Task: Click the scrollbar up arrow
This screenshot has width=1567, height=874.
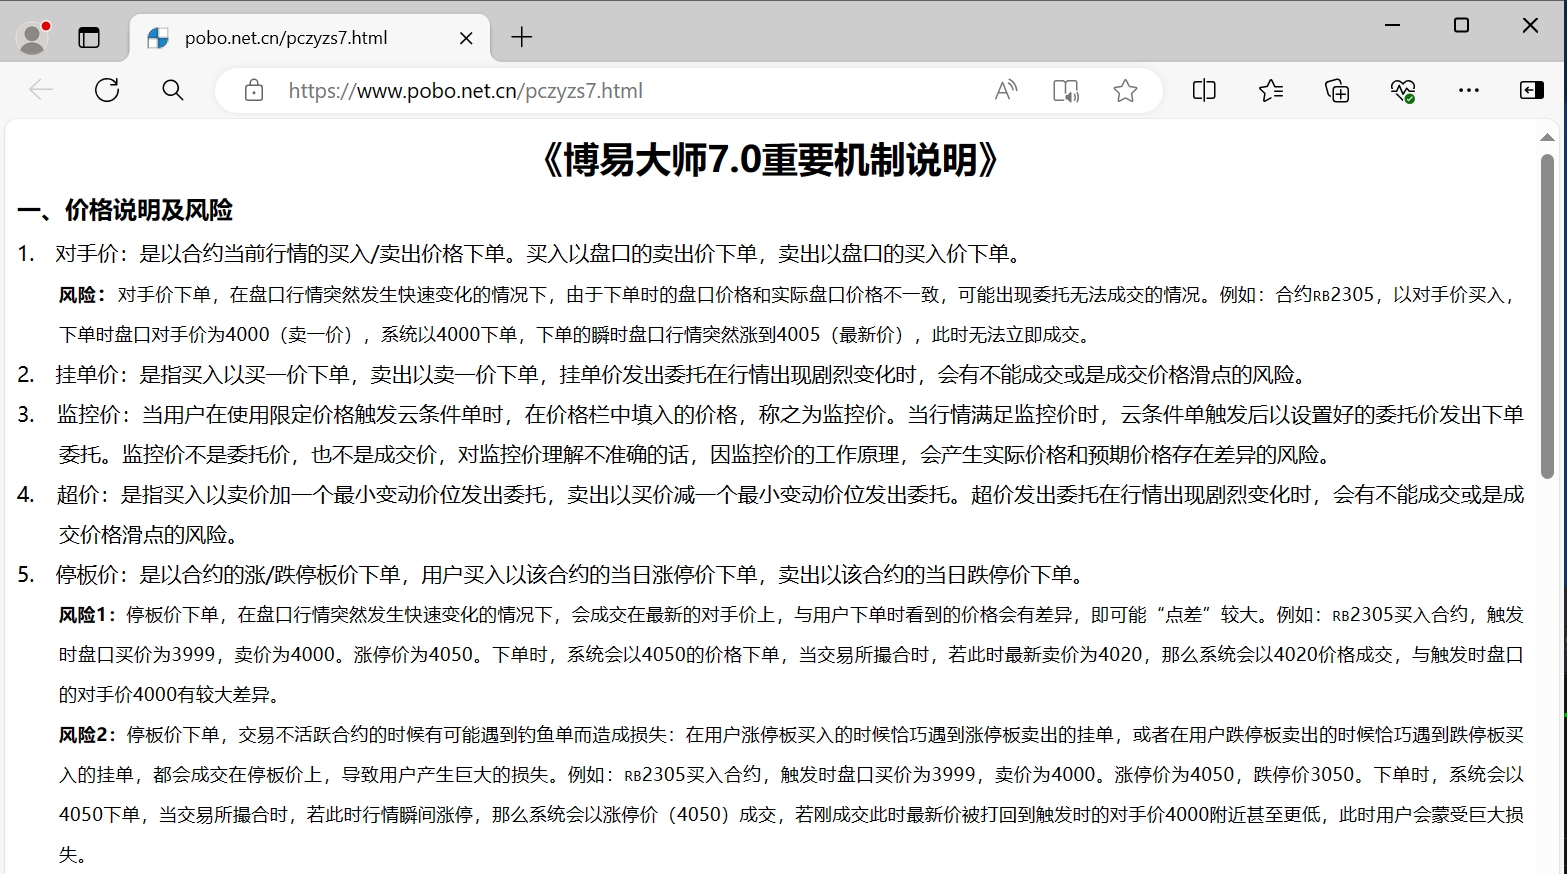Action: [x=1547, y=137]
